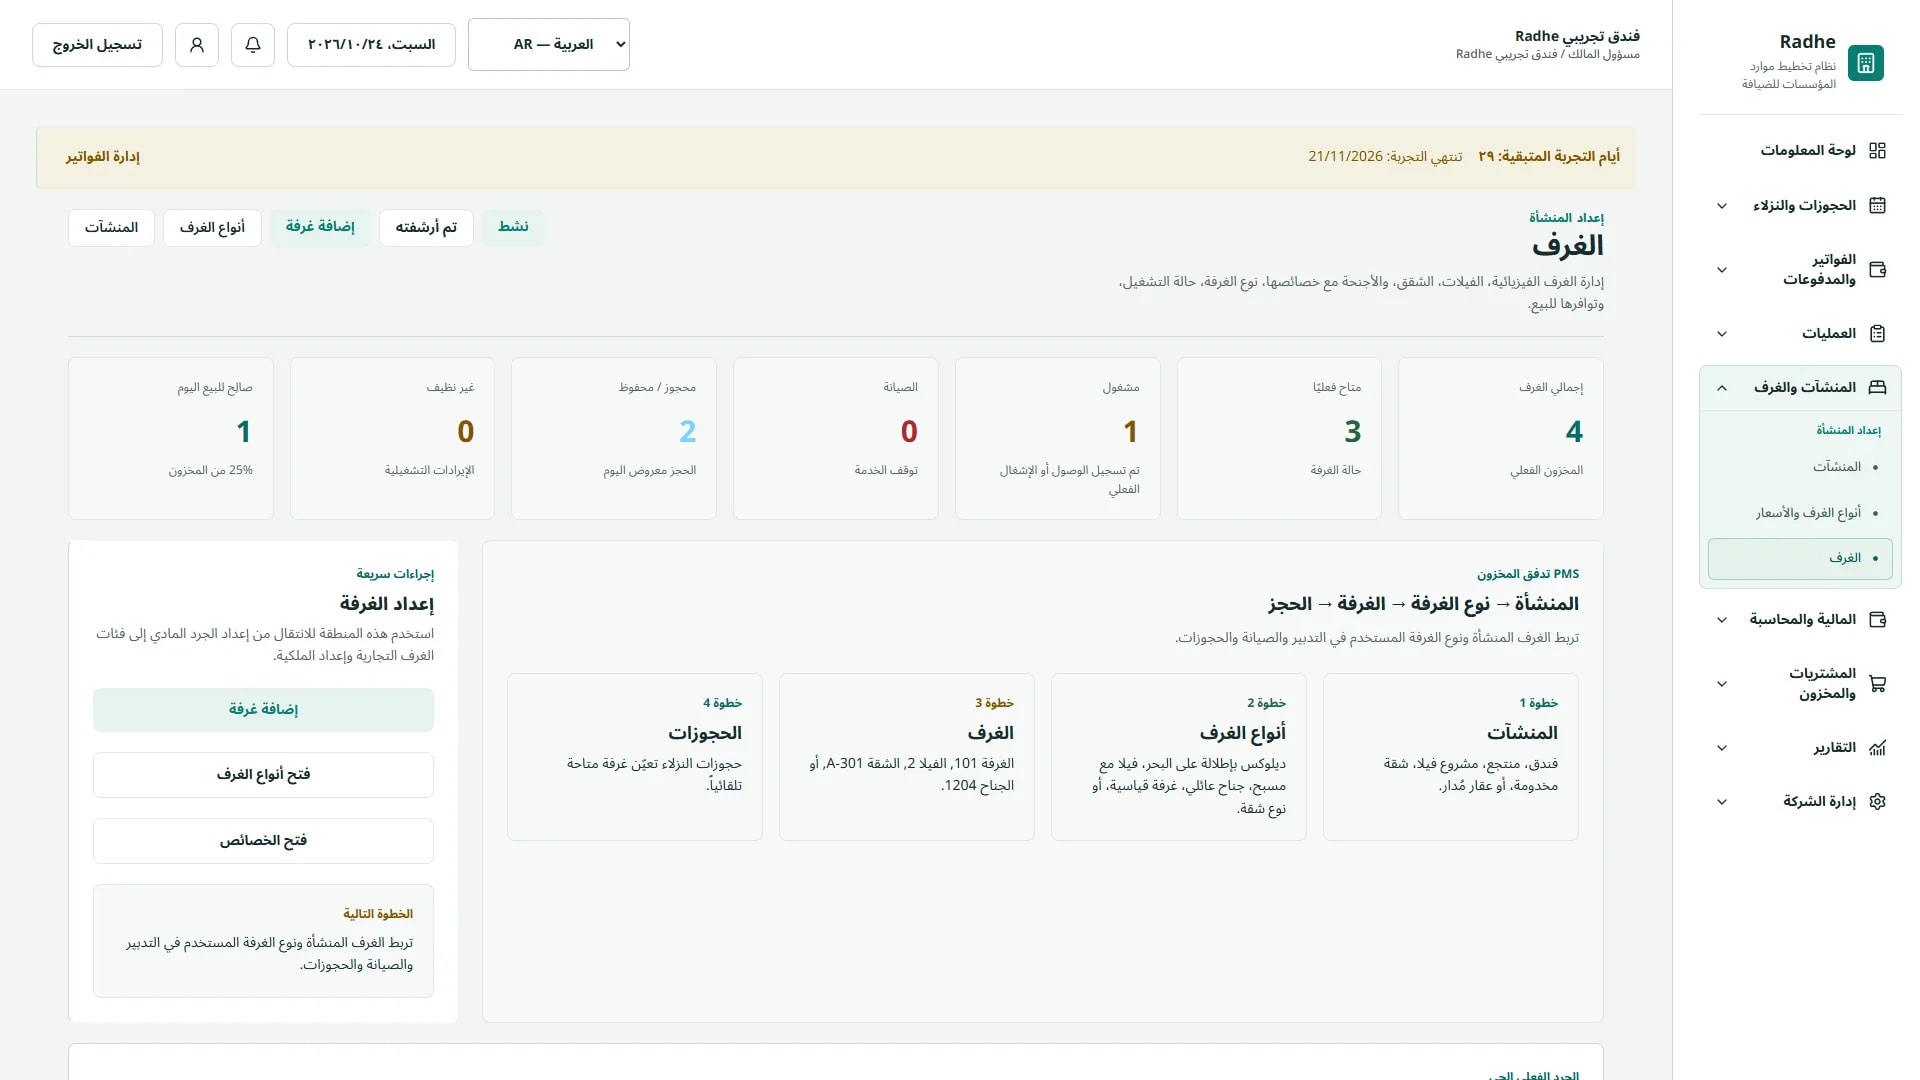Expand the التقارير section chevron

[1722, 748]
